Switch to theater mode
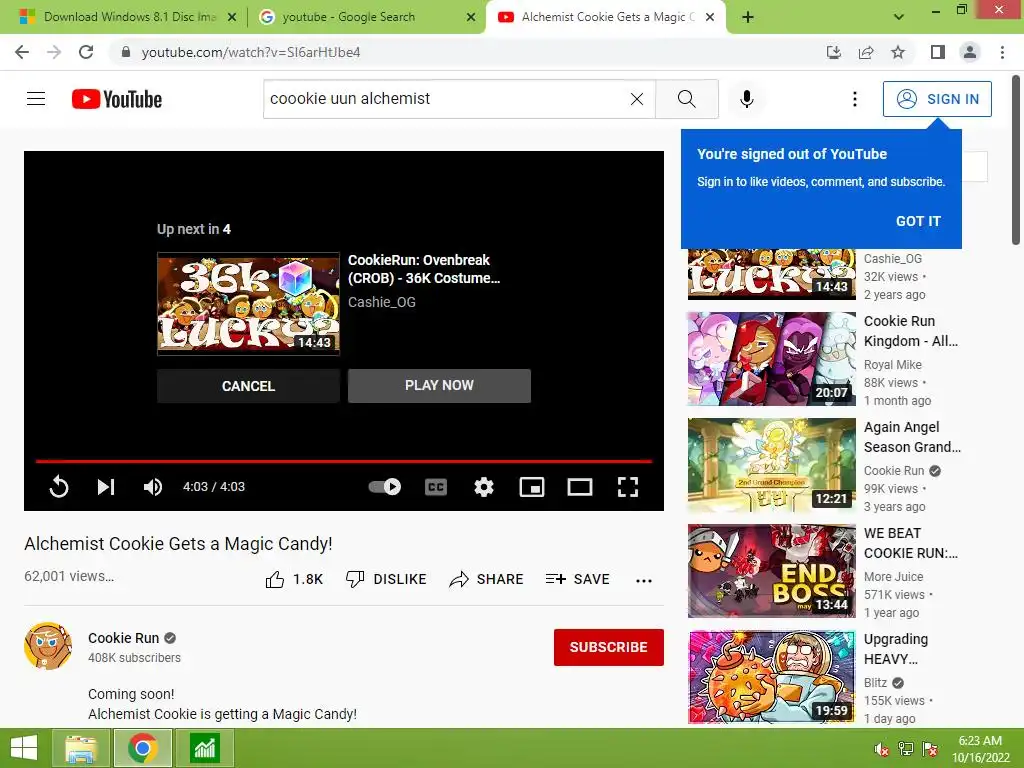The height and width of the screenshot is (768, 1024). [580, 487]
